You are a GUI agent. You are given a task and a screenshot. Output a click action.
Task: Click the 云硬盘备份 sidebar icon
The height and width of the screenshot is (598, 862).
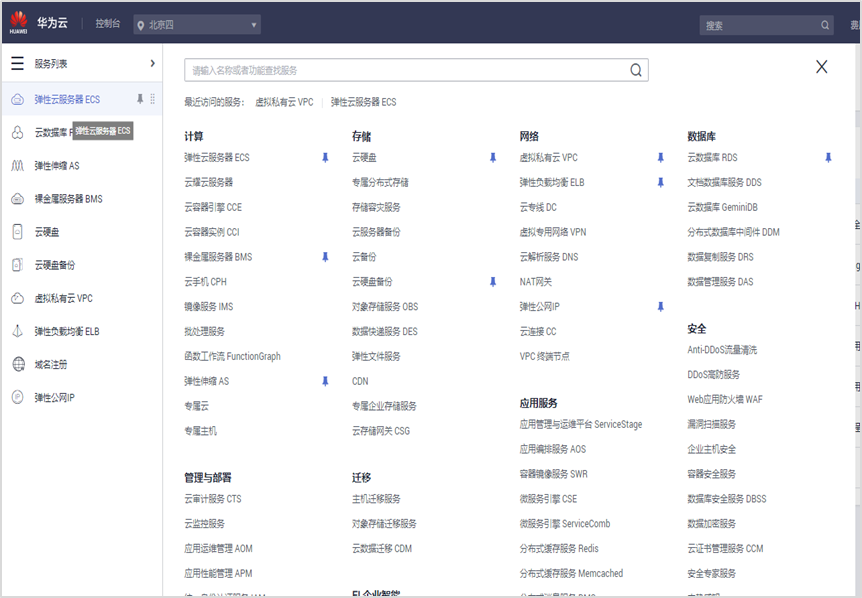click(x=18, y=265)
